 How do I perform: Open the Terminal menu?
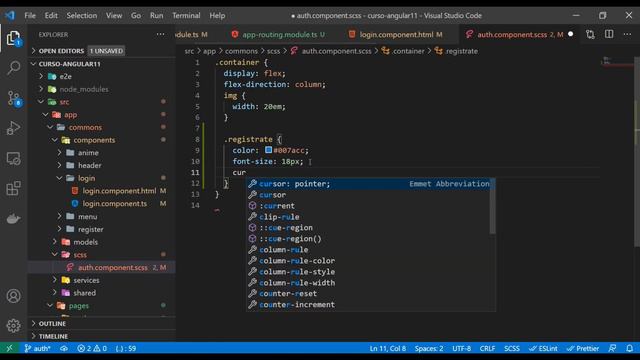[x=186, y=16]
